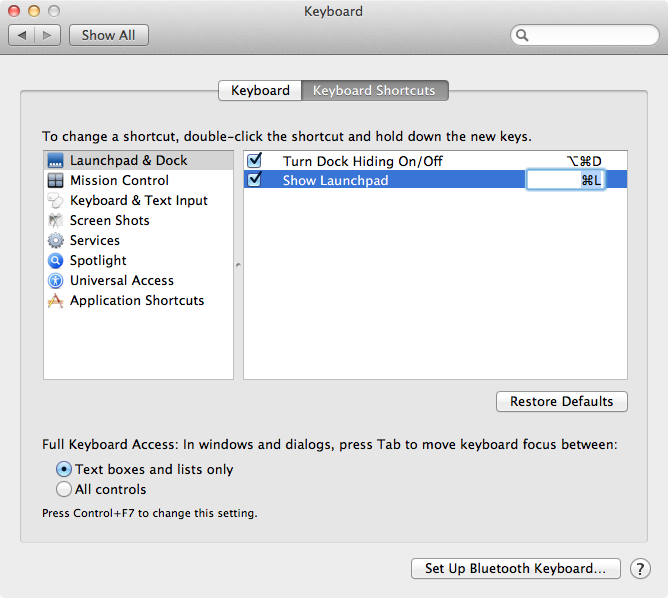Click the Show Launchpad shortcut field

coord(566,180)
